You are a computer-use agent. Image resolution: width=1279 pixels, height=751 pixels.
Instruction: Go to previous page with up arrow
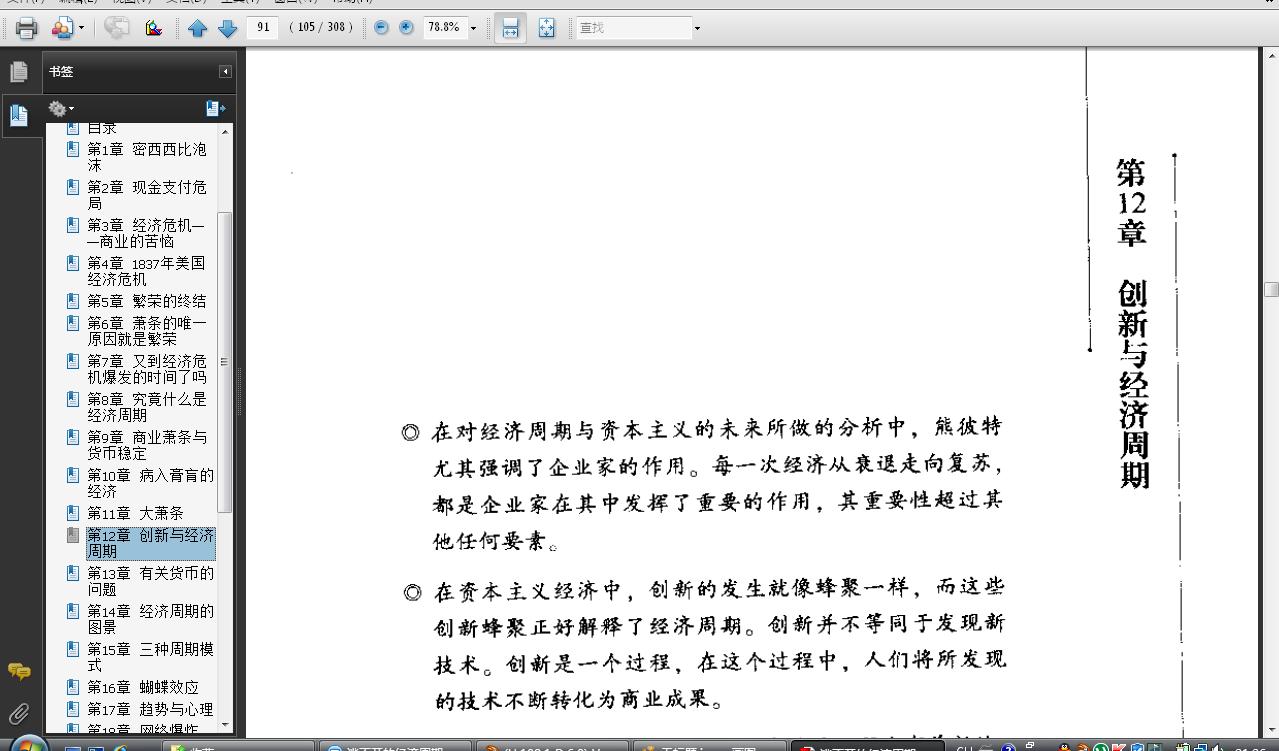pos(197,28)
